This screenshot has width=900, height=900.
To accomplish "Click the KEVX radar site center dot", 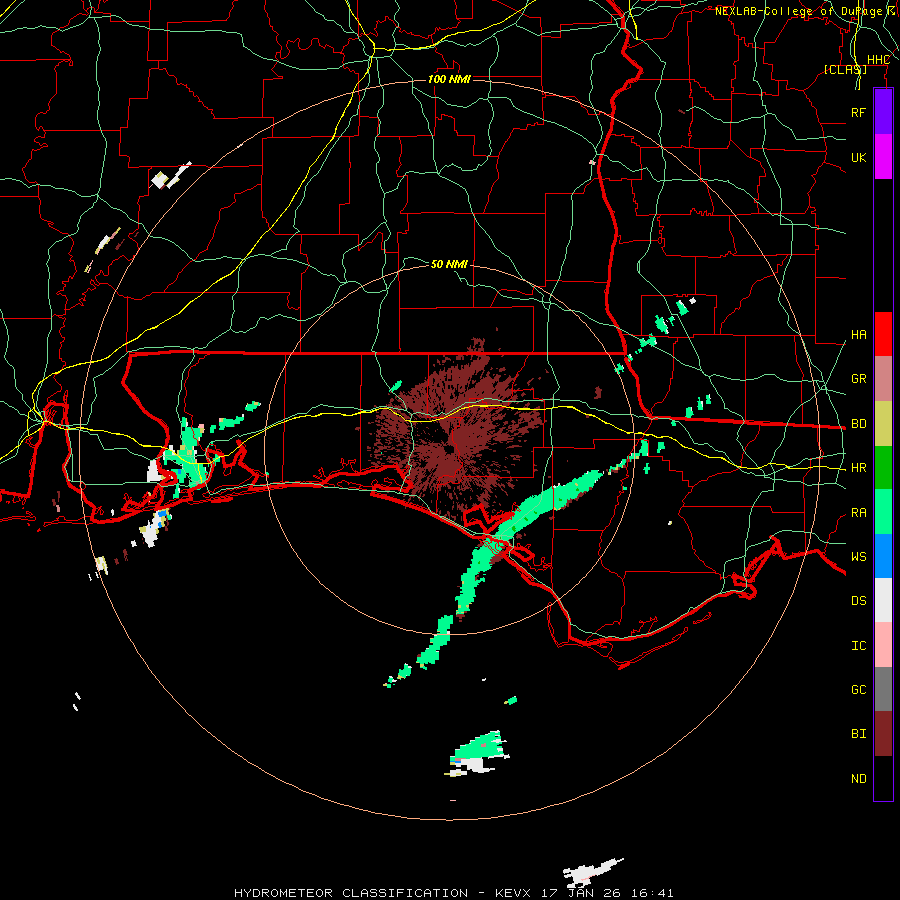I will 449,449.
